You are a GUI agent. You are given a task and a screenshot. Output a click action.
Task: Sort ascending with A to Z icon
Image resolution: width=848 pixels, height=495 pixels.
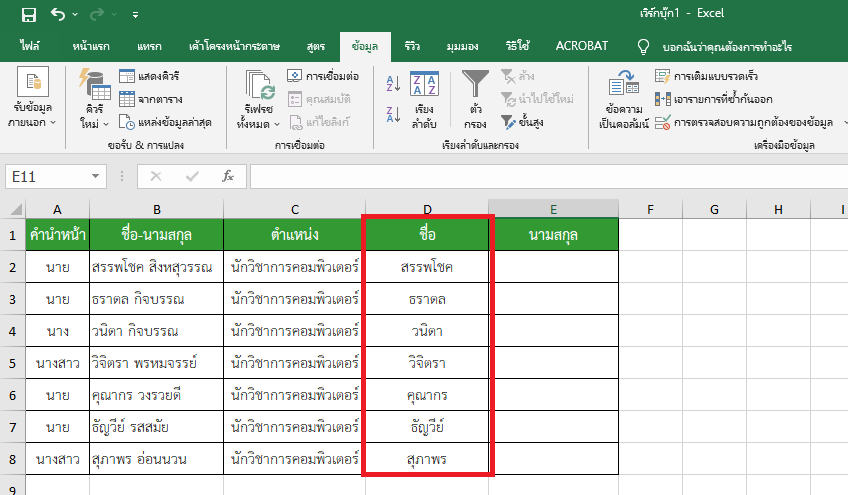tap(393, 84)
